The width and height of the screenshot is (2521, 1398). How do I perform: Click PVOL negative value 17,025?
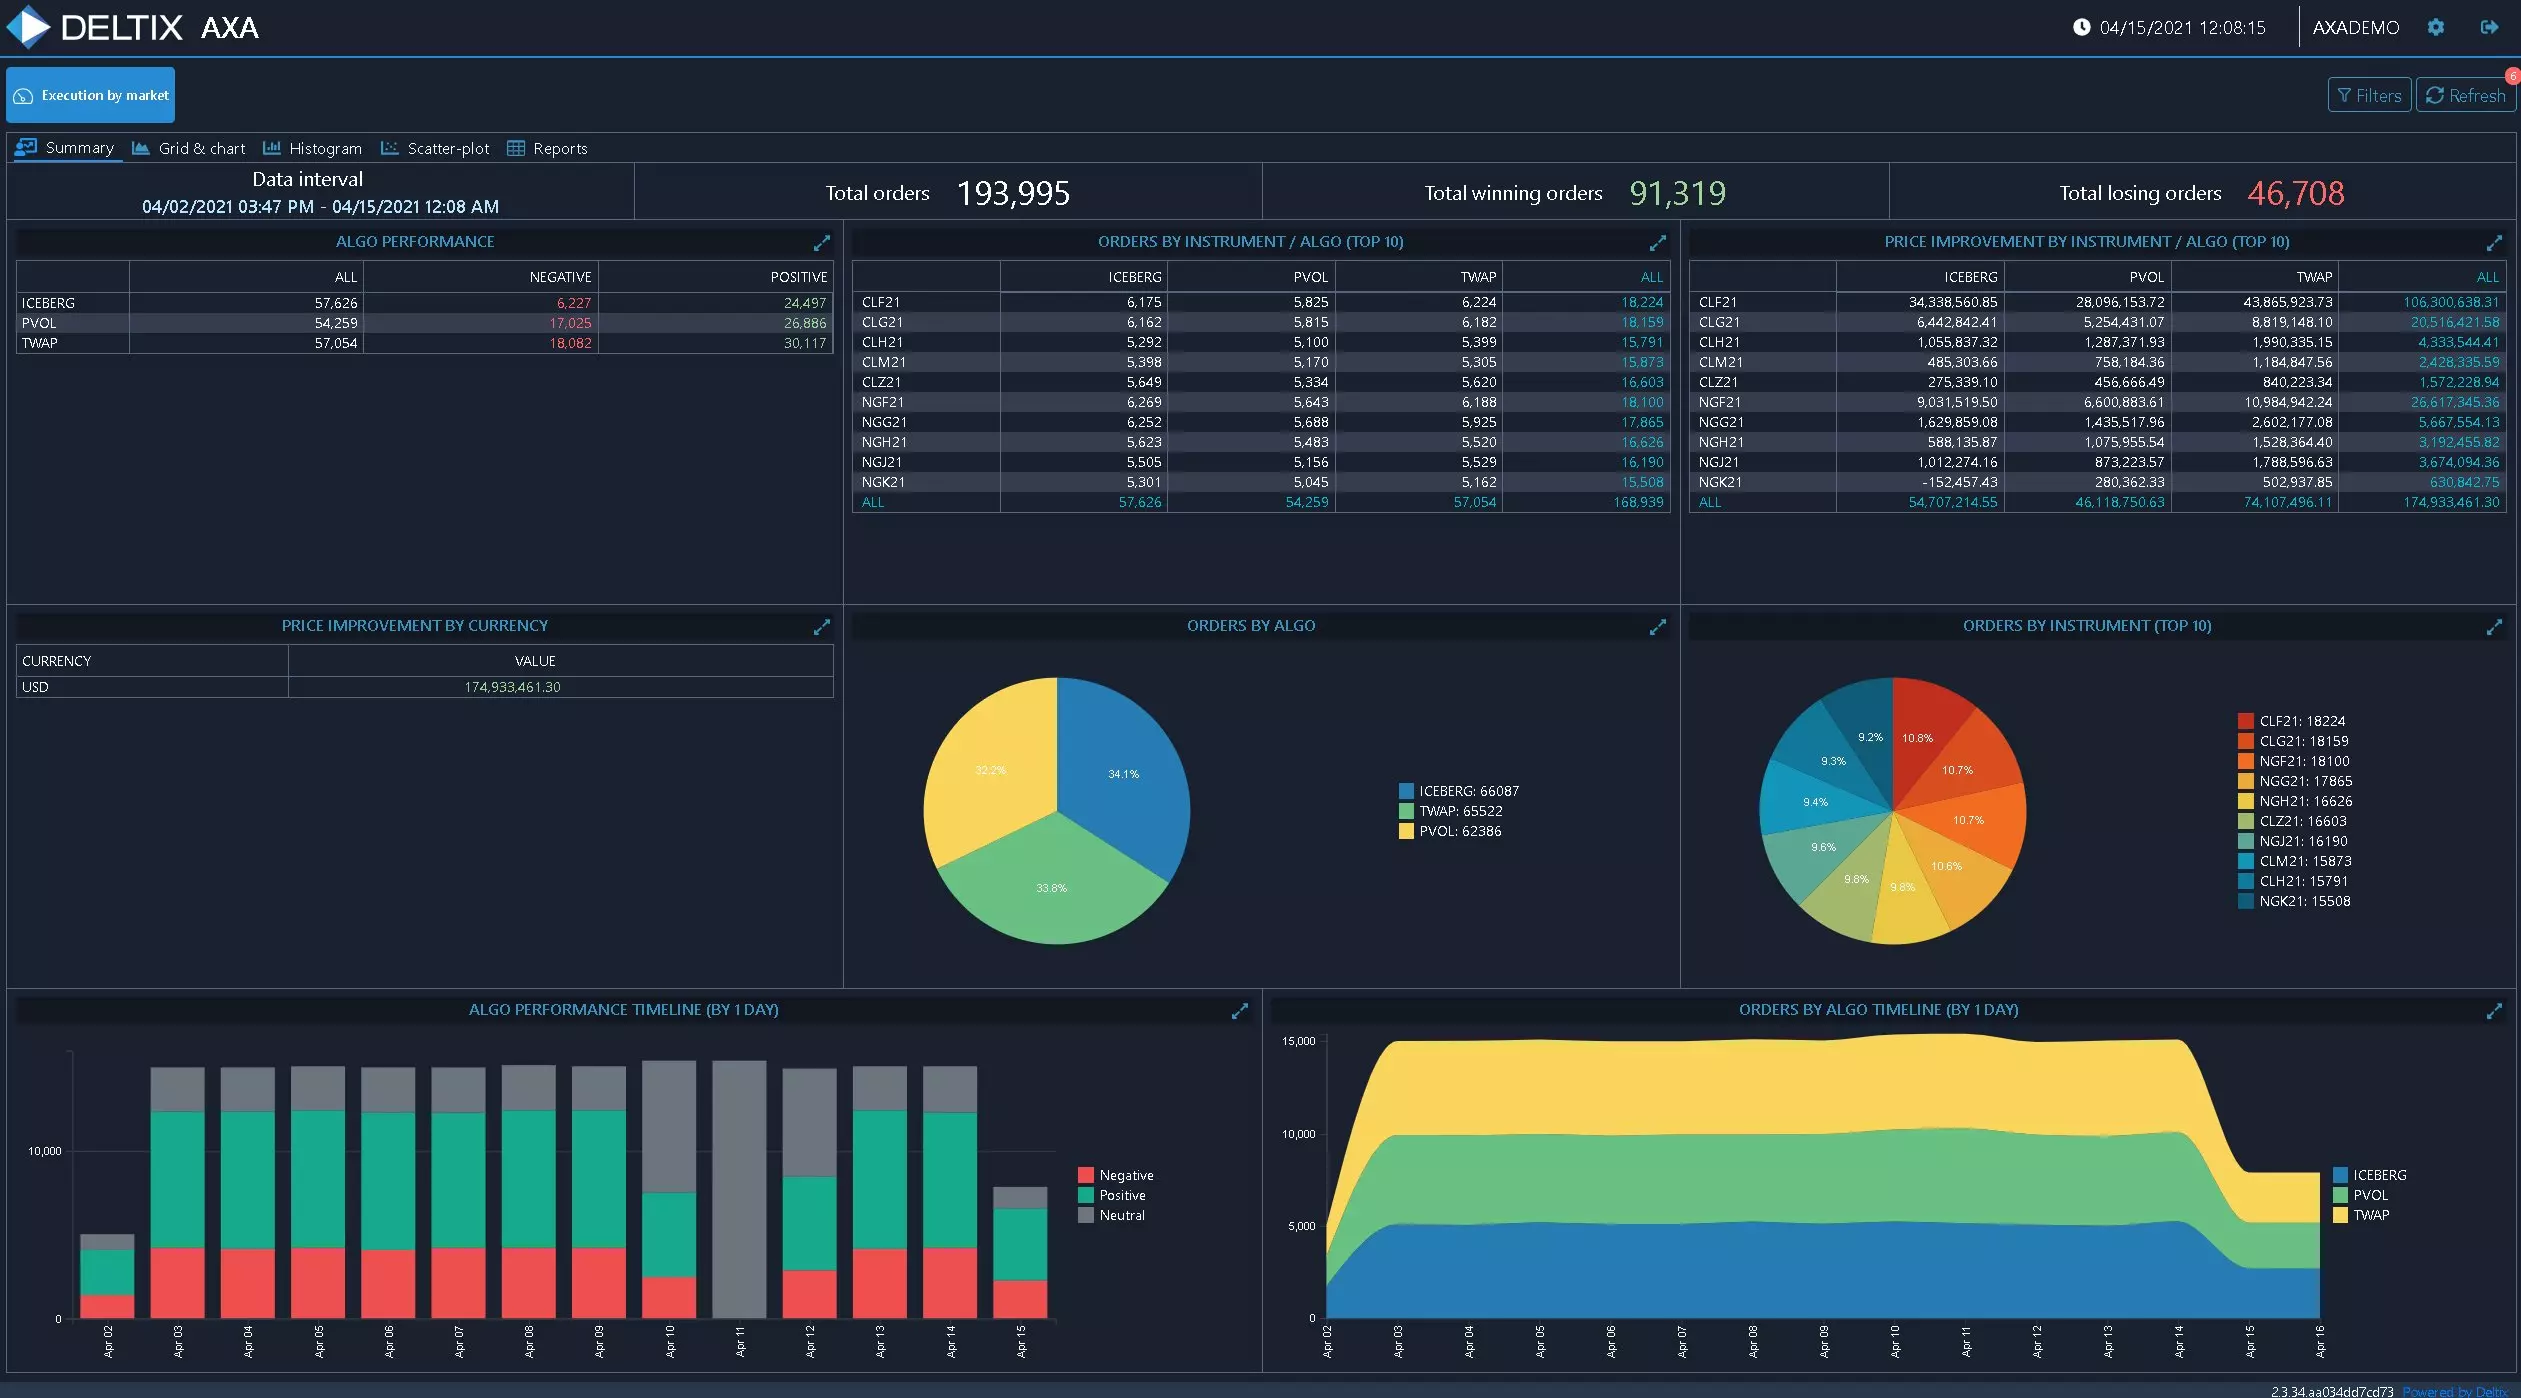click(570, 323)
